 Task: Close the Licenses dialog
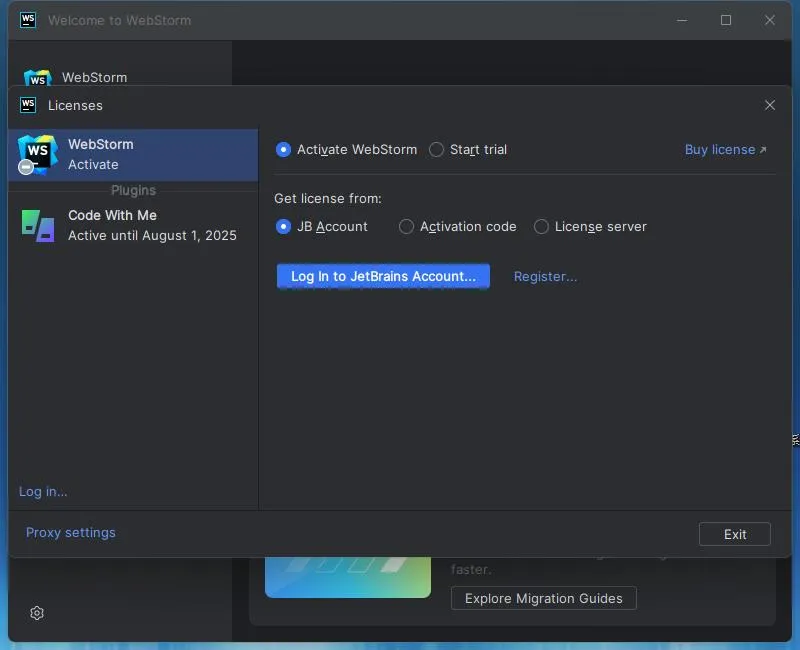point(769,105)
